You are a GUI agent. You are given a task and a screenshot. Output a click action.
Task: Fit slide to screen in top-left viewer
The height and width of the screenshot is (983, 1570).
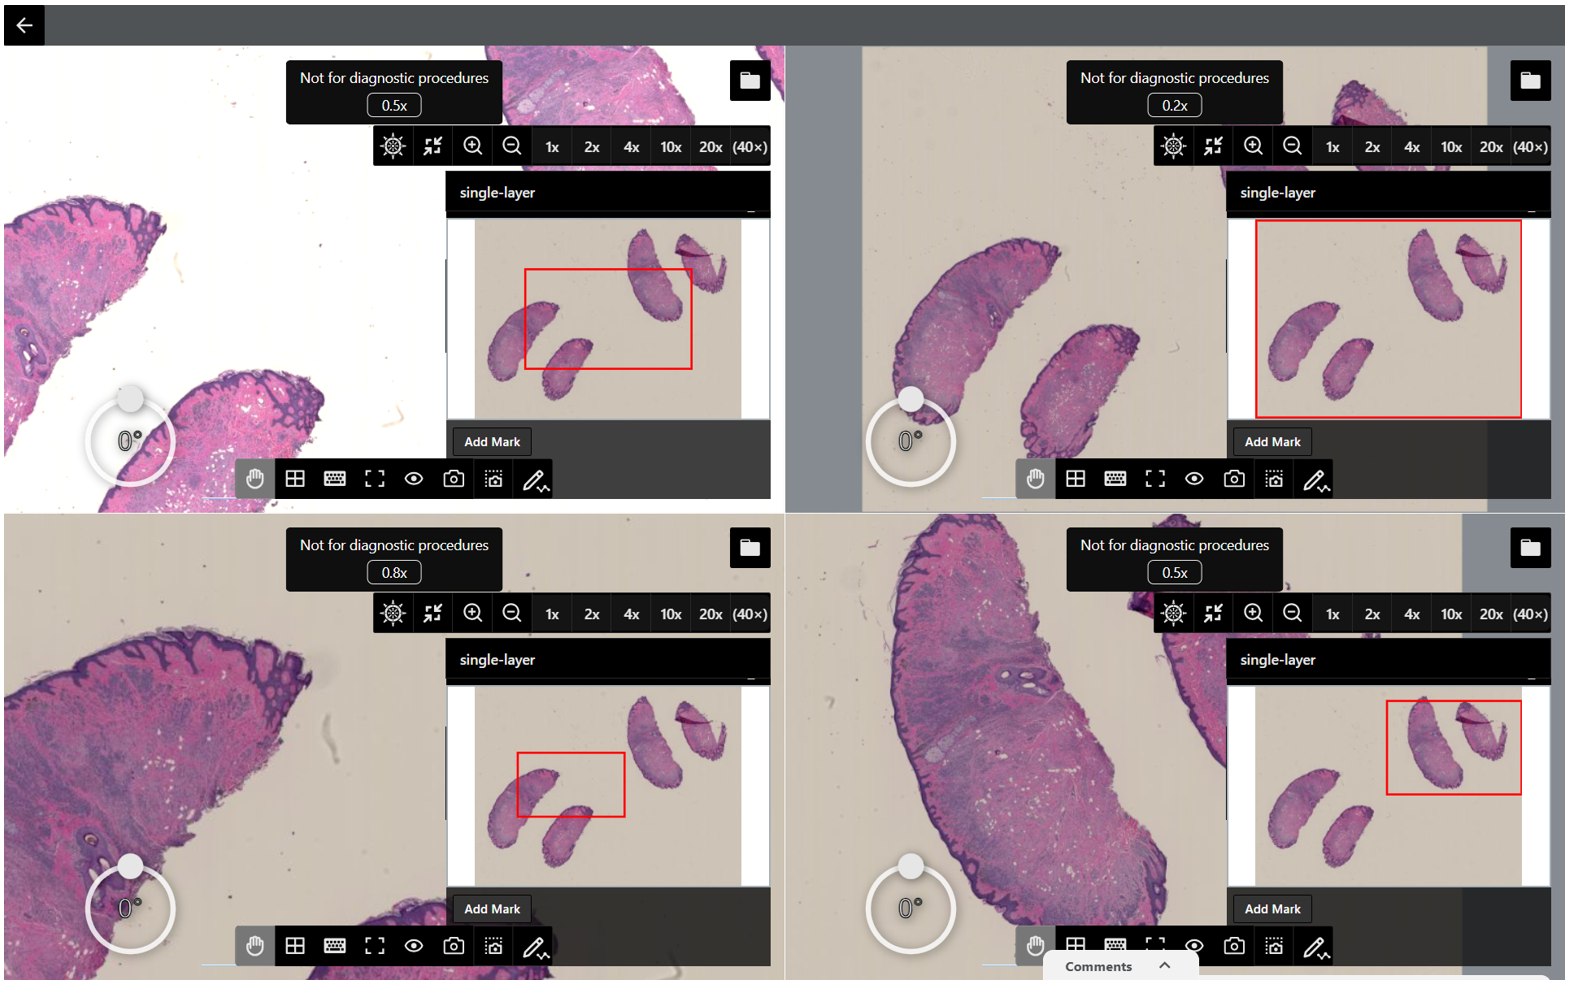(x=433, y=146)
